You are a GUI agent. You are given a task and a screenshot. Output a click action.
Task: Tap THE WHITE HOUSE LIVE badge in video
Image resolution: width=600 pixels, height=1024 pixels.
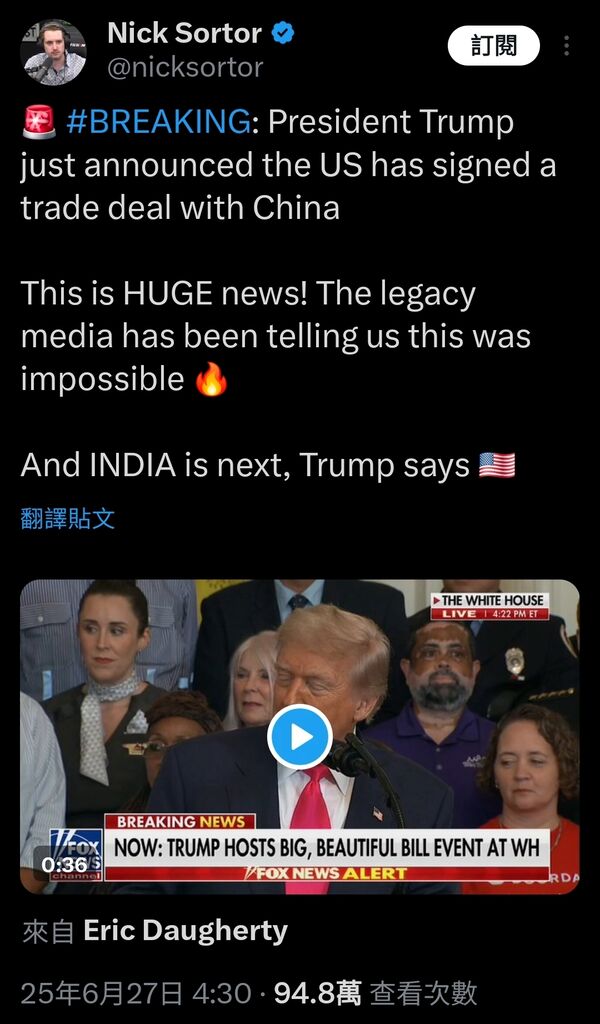(490, 607)
